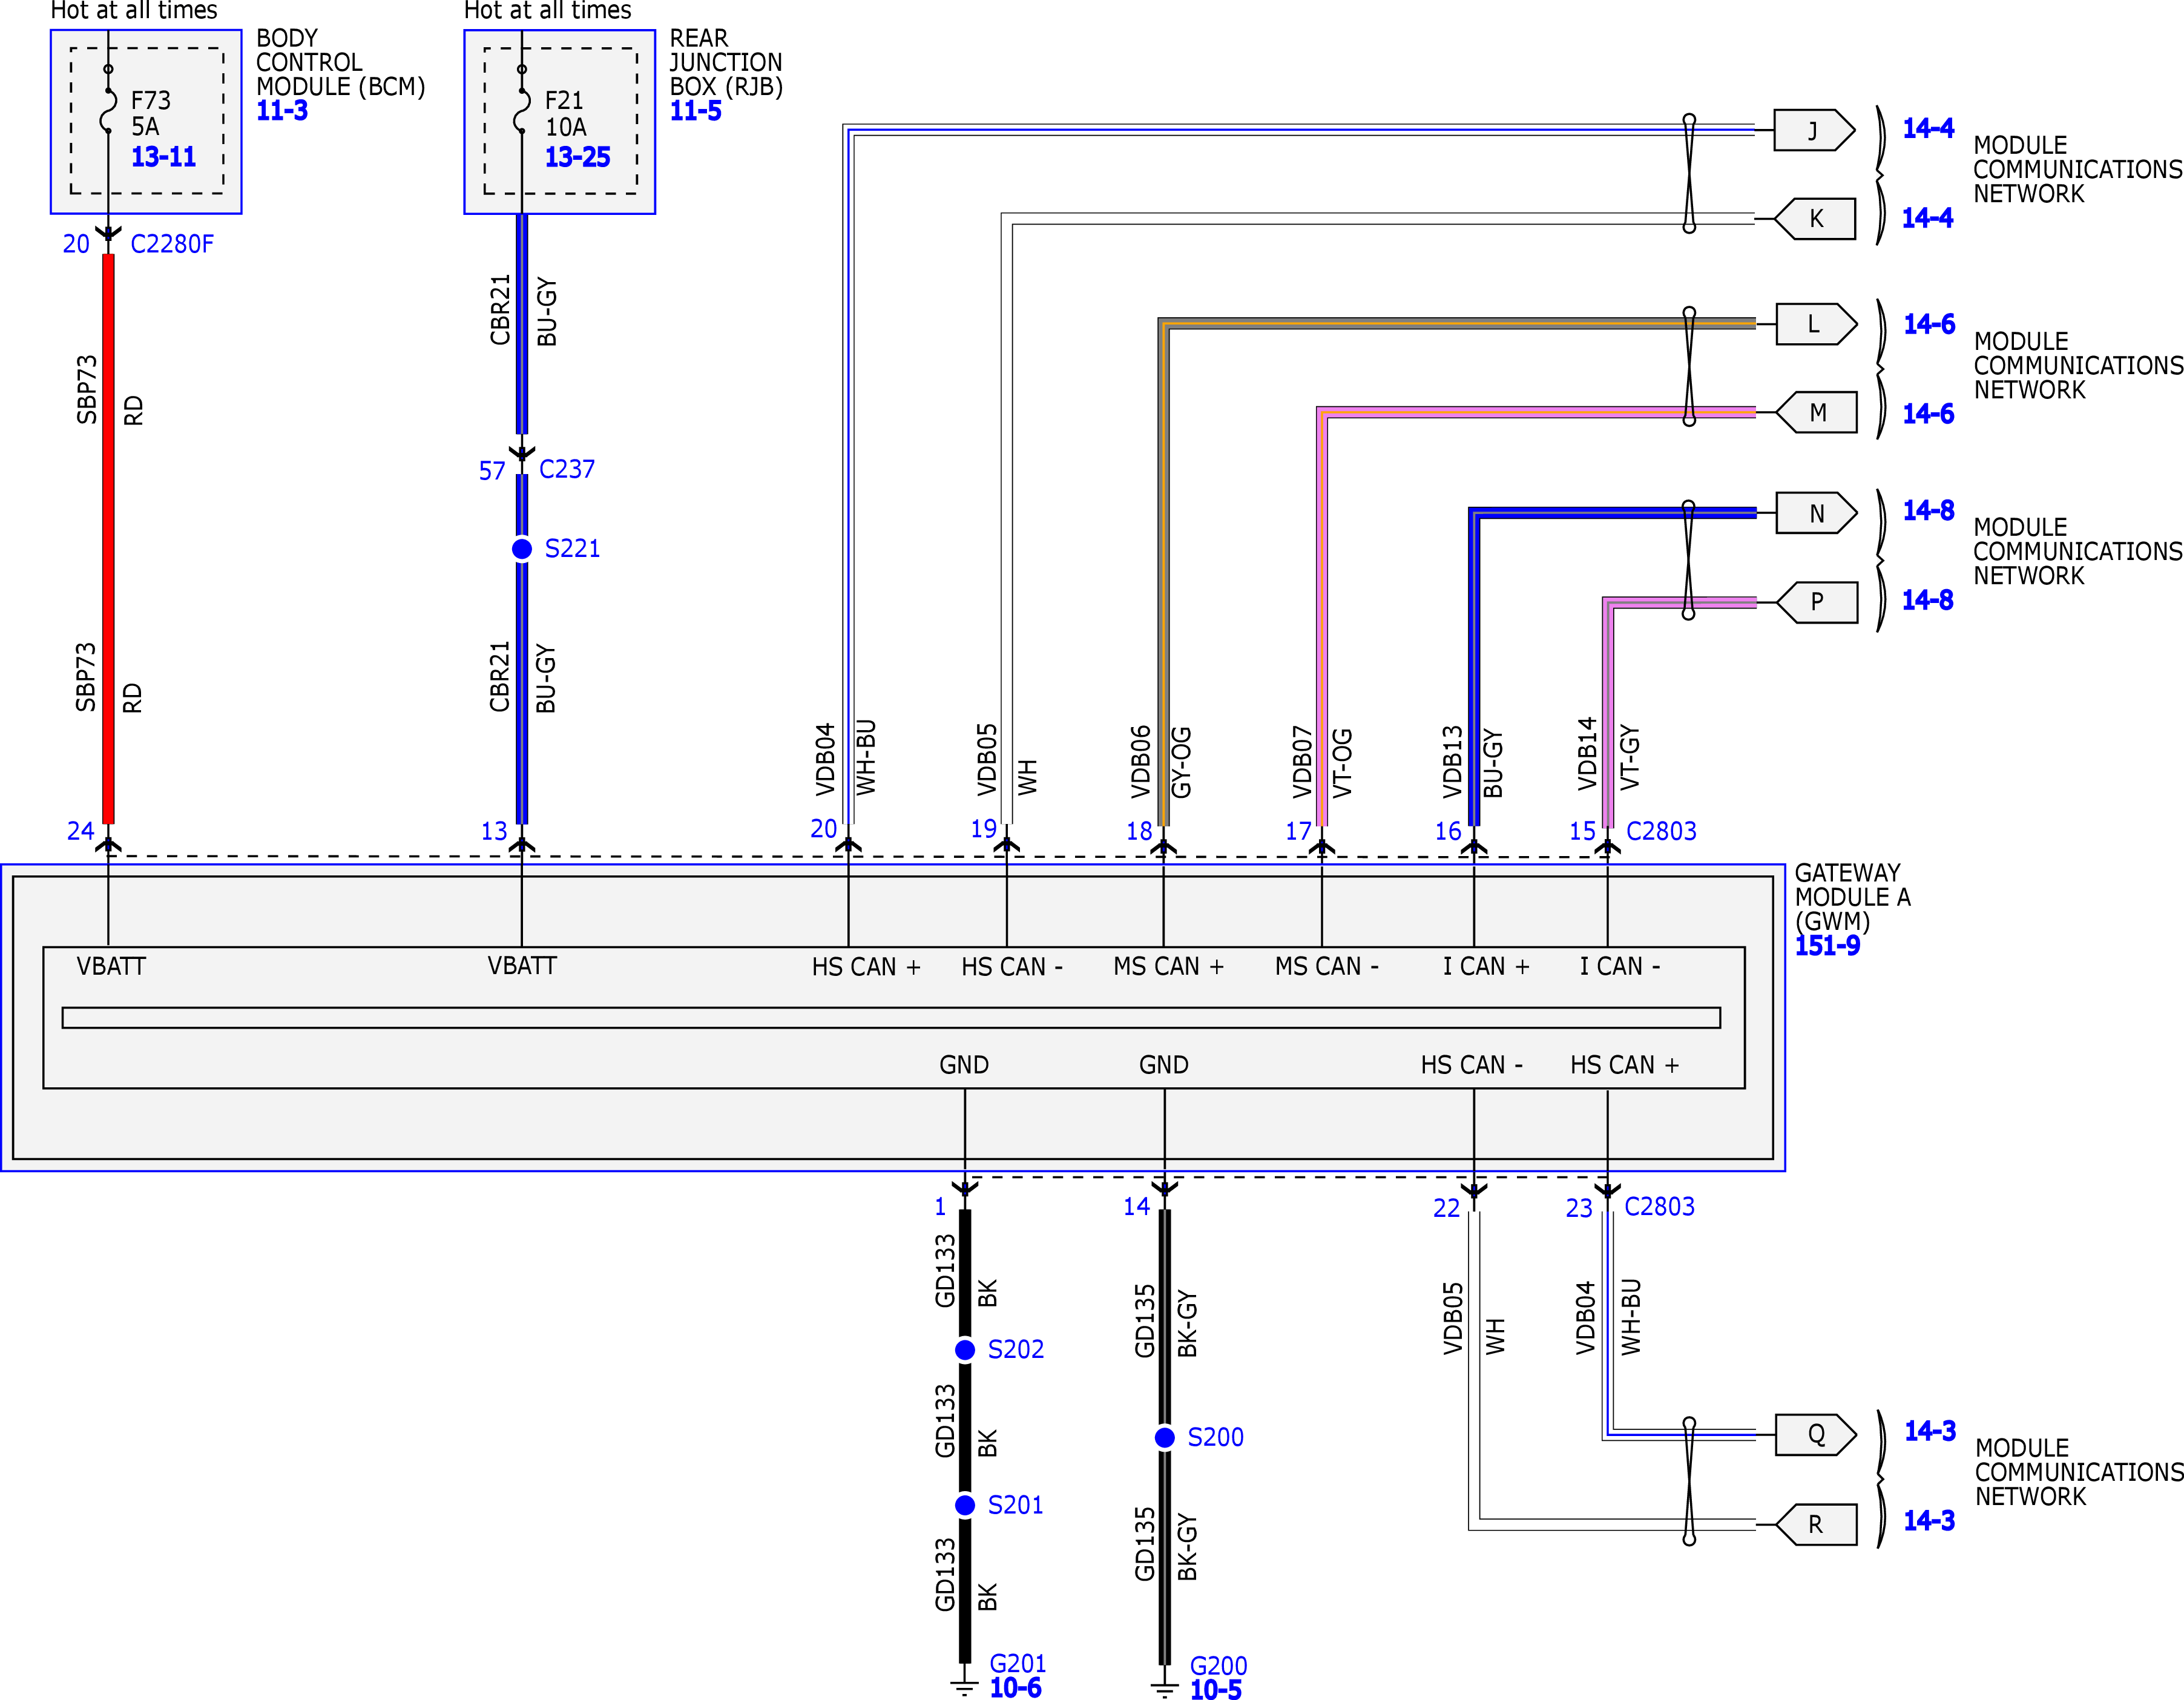Image resolution: width=2184 pixels, height=1700 pixels.
Task: Follow the 14-6 link beside connector L
Action: coord(1929,324)
